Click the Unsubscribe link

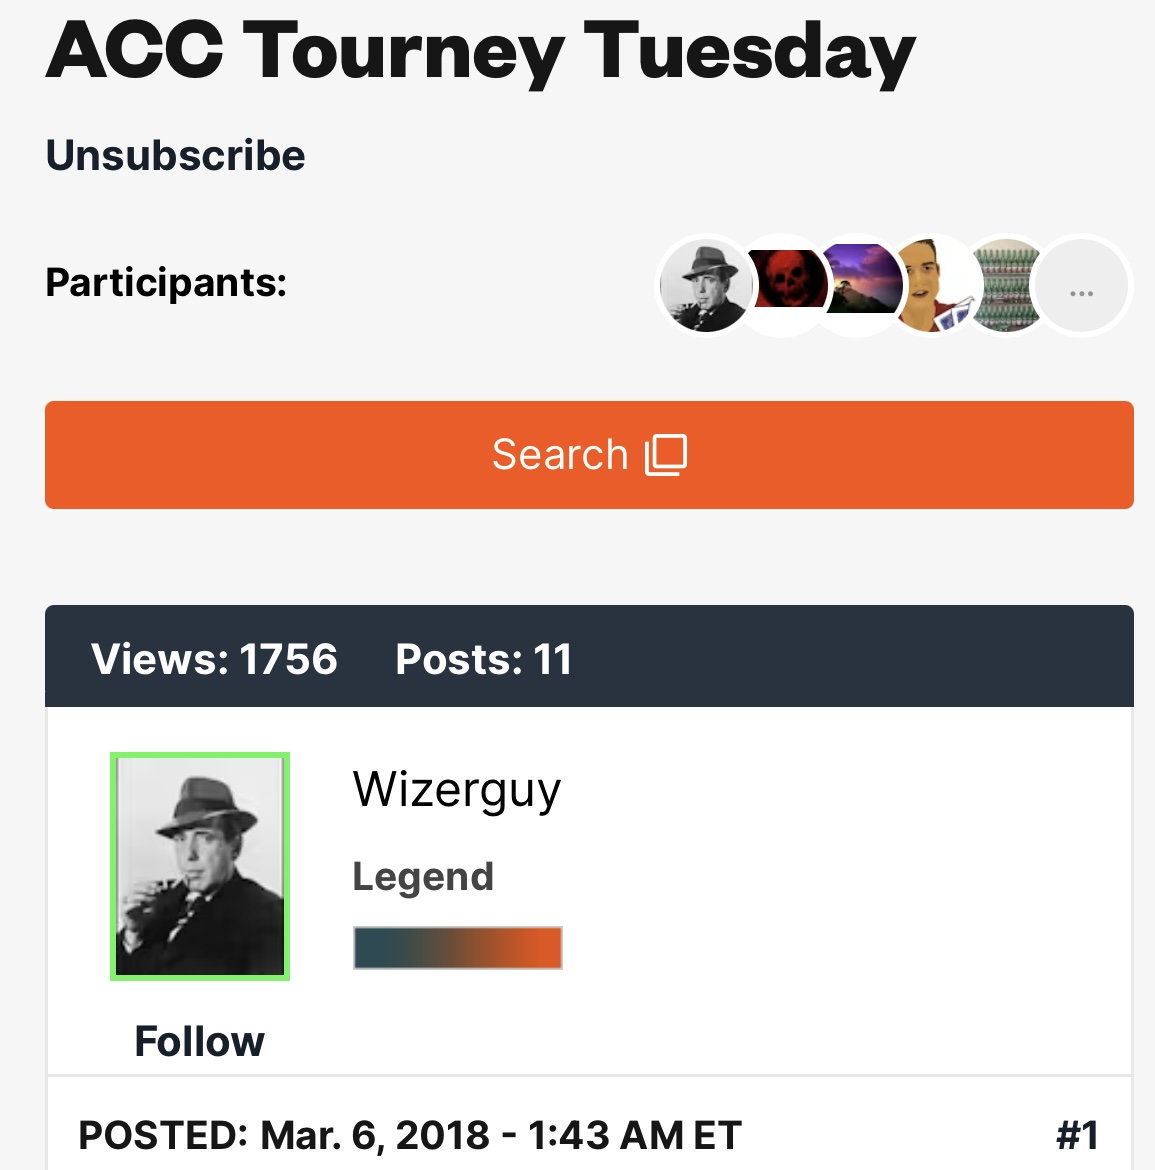[175, 156]
